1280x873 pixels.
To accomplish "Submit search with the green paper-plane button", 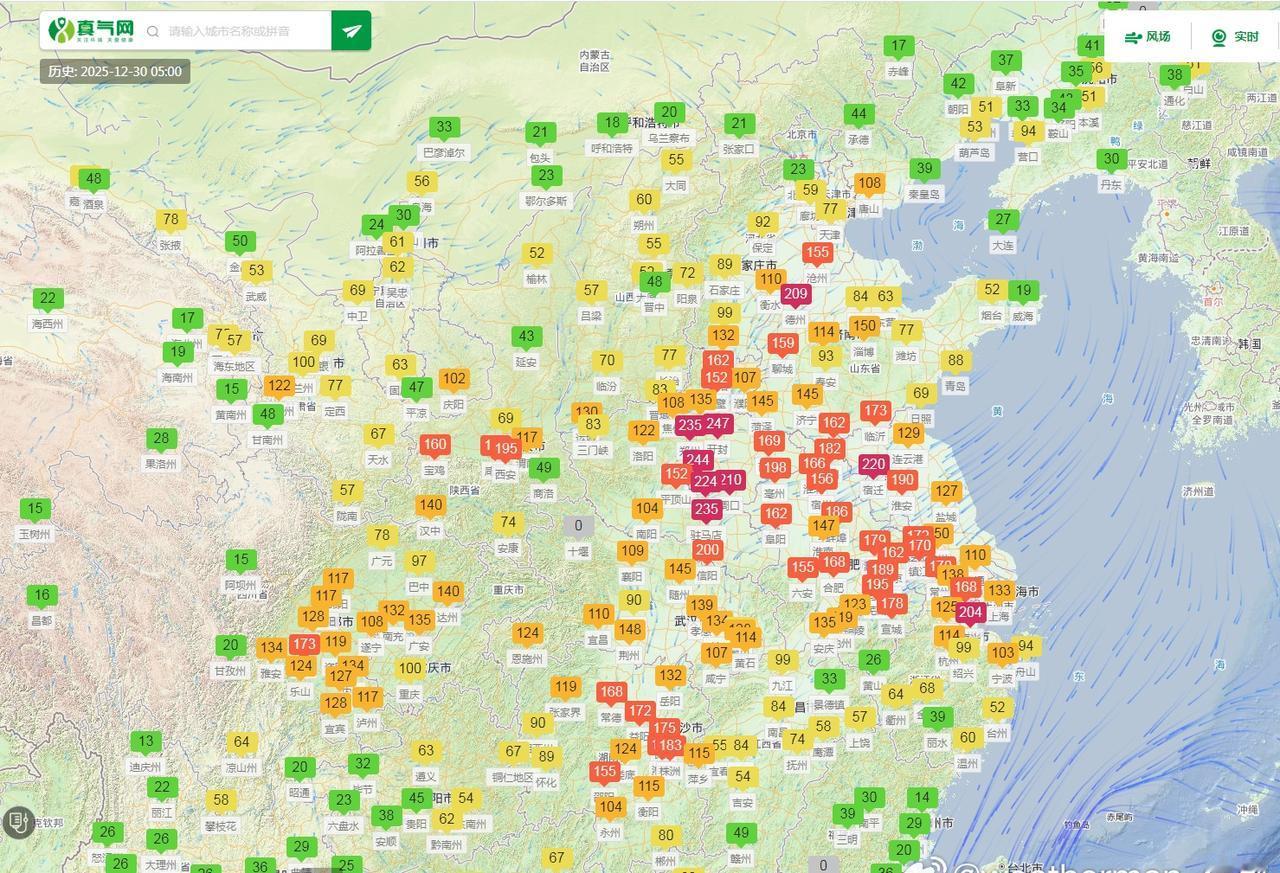I will point(351,31).
